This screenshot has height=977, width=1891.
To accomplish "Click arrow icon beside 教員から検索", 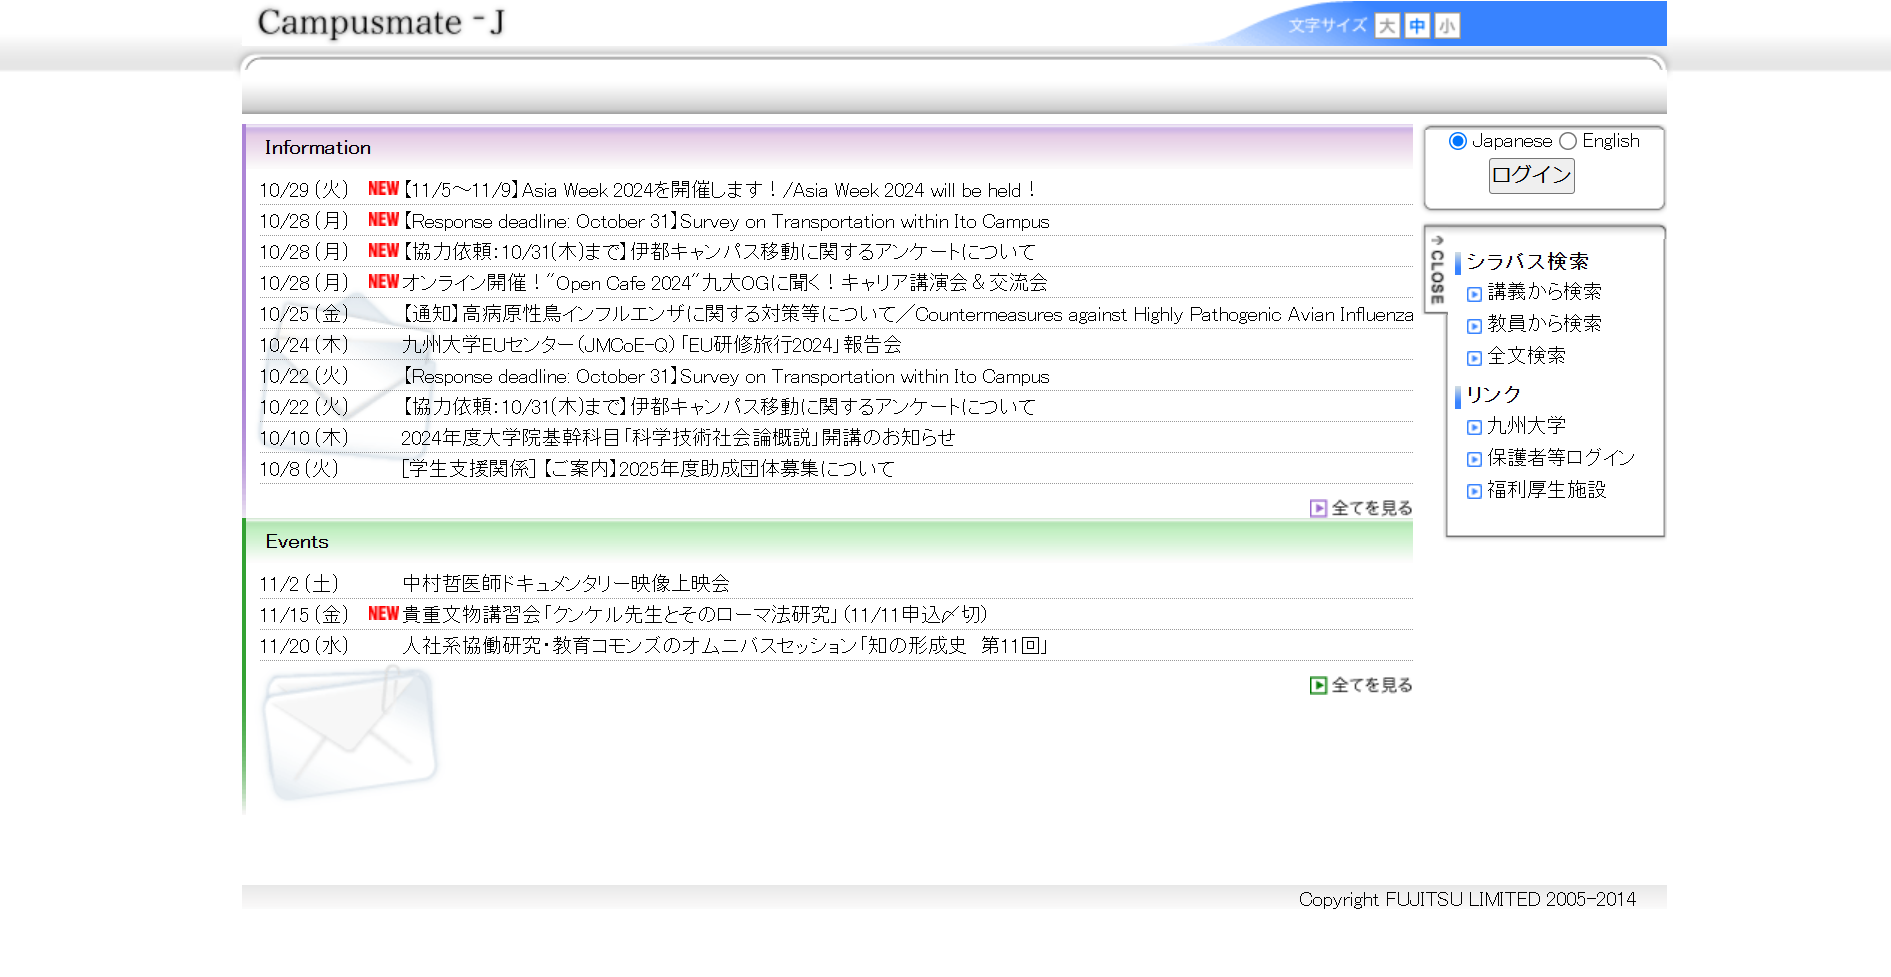I will (x=1474, y=326).
